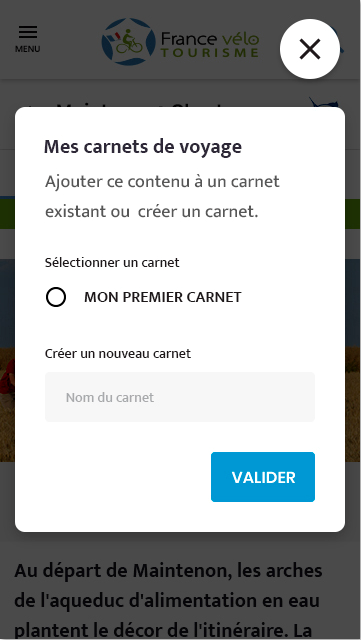Focus the Nom du carnet input field

pos(180,397)
